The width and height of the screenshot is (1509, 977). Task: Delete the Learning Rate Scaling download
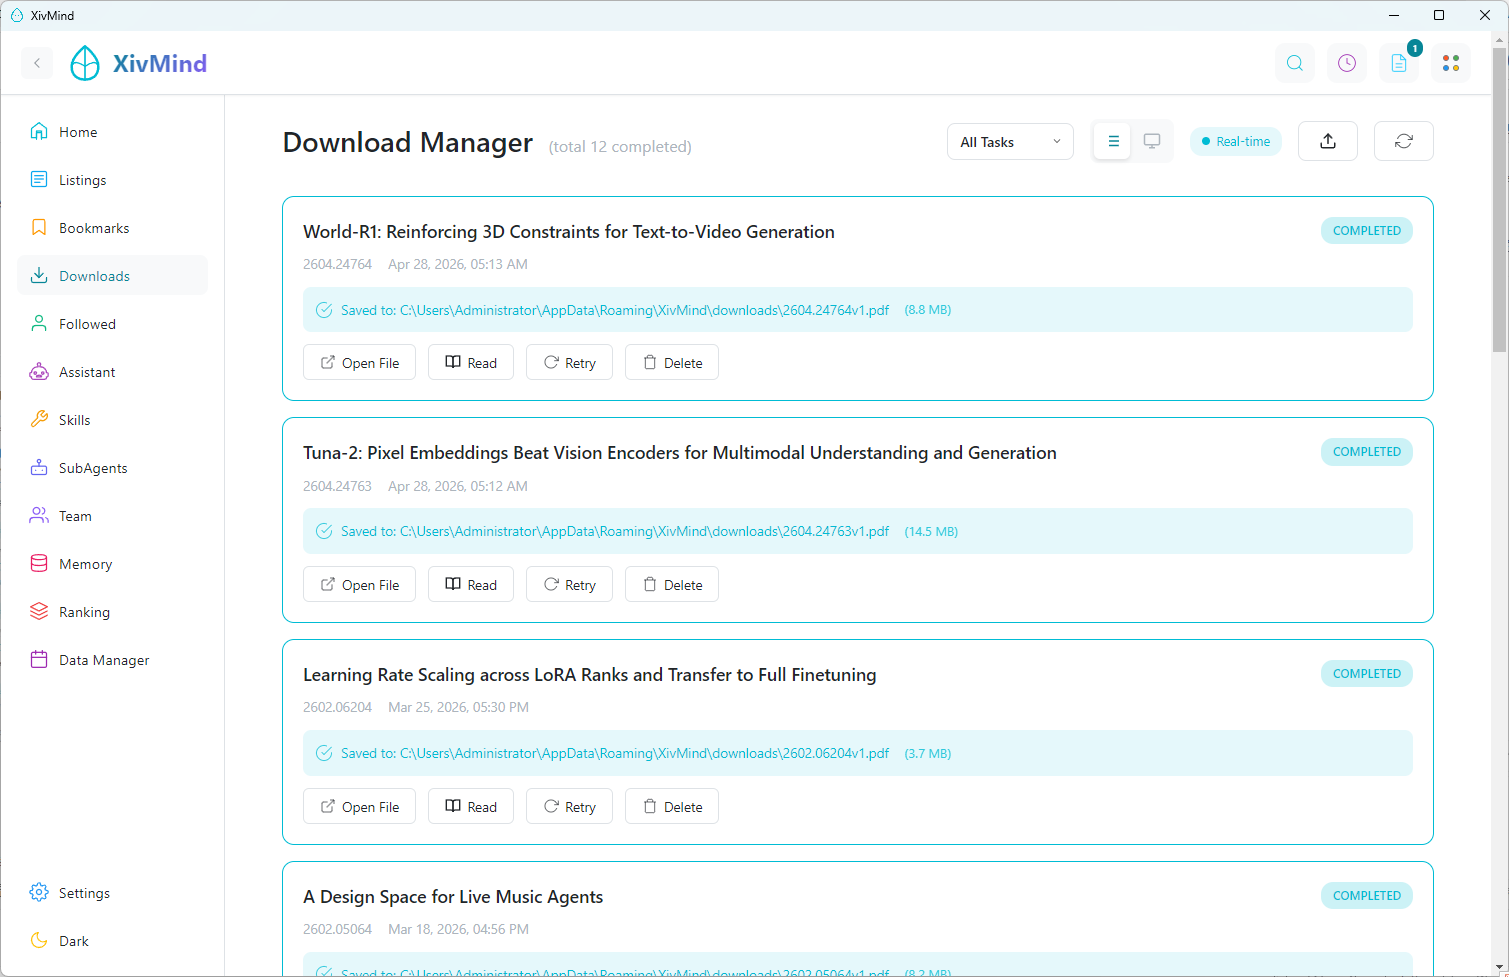[x=672, y=807]
